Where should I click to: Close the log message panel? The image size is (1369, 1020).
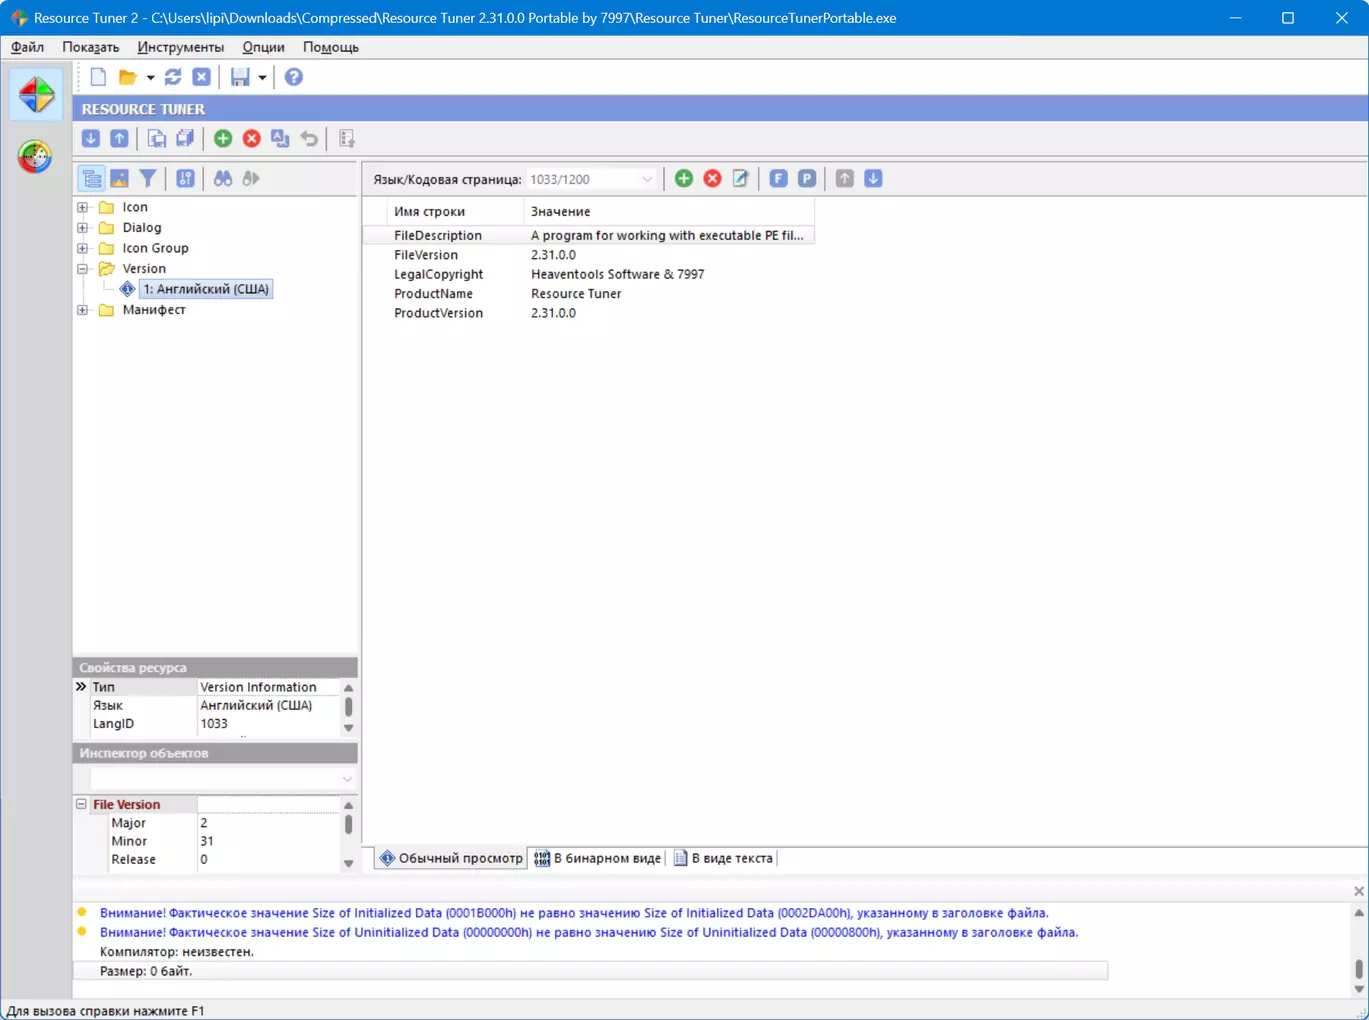tap(1358, 891)
